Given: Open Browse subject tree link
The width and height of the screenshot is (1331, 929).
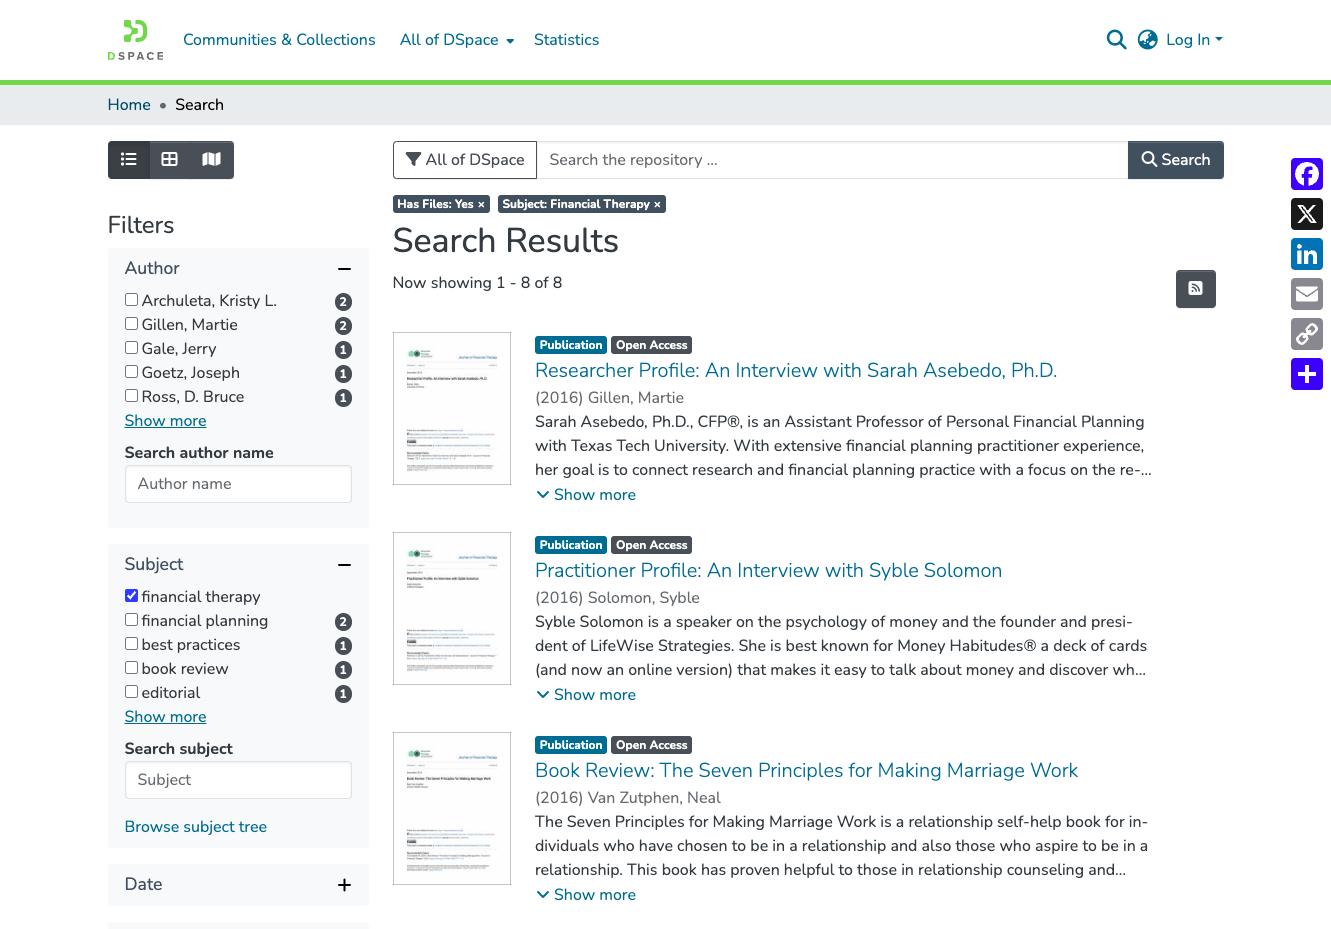Looking at the screenshot, I should tap(196, 827).
